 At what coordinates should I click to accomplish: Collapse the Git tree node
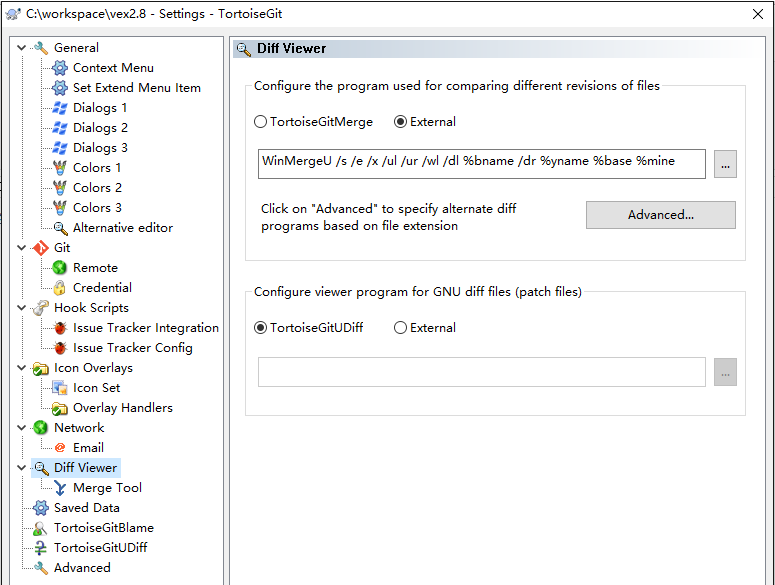click(22, 248)
